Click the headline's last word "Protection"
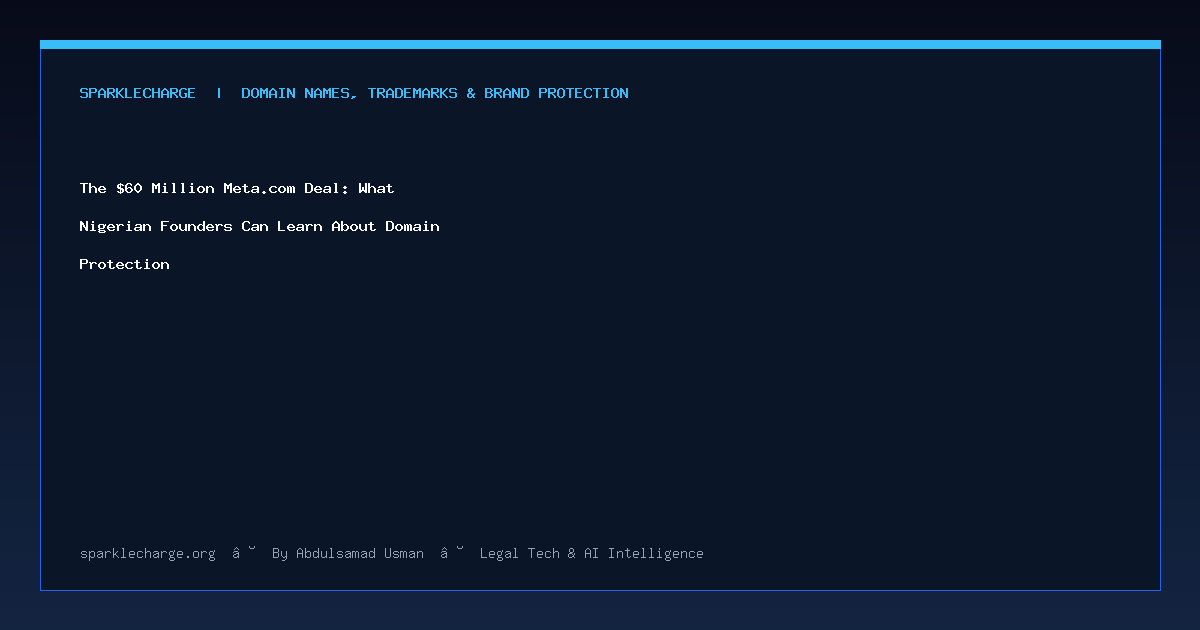Viewport: 1200px width, 630px height. 125,264
